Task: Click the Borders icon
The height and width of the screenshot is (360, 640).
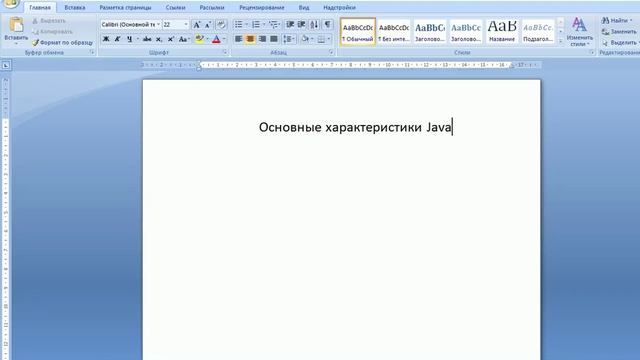Action: pos(321,39)
